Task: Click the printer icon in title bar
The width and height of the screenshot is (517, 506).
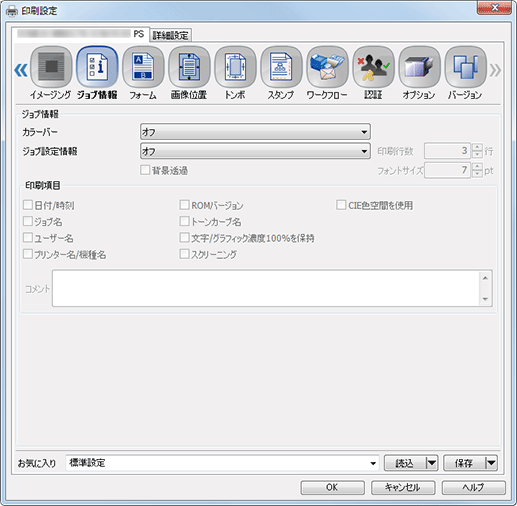Action: [x=12, y=11]
